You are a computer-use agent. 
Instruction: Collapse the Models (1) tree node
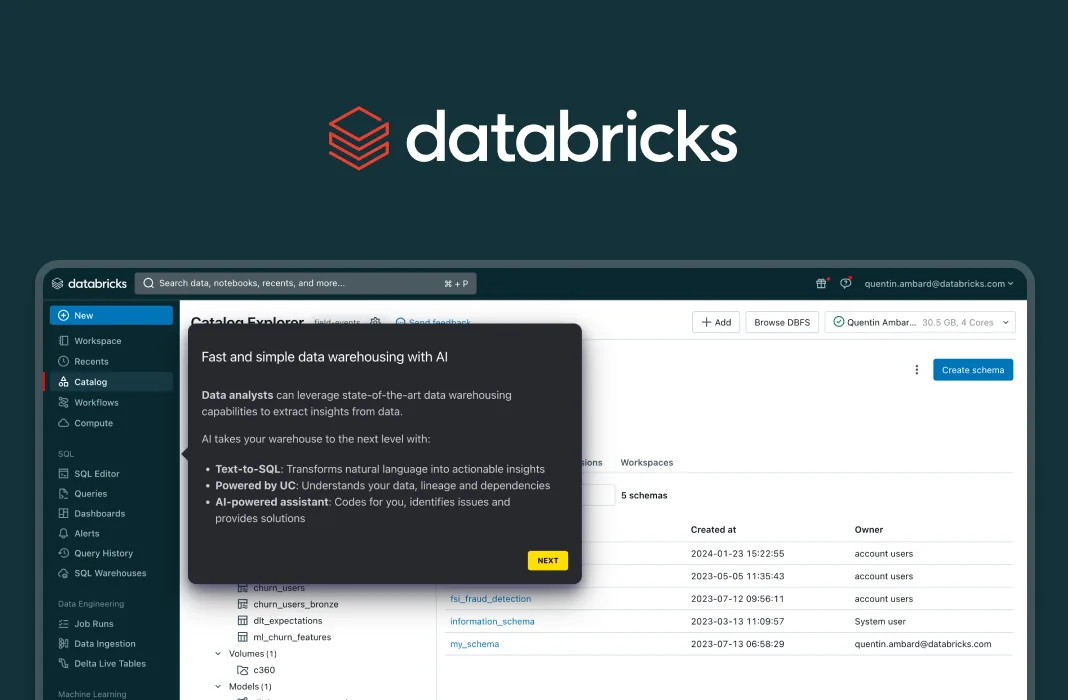218,686
